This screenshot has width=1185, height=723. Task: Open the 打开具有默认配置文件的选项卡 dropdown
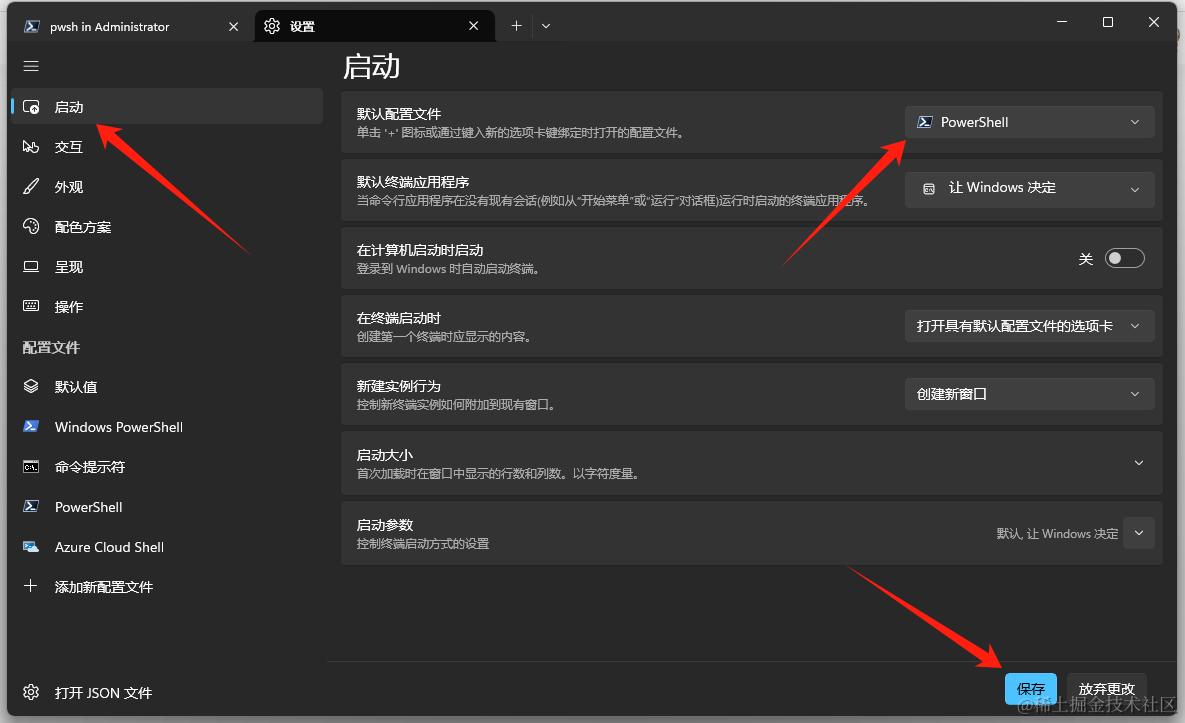pyautogui.click(x=1029, y=326)
